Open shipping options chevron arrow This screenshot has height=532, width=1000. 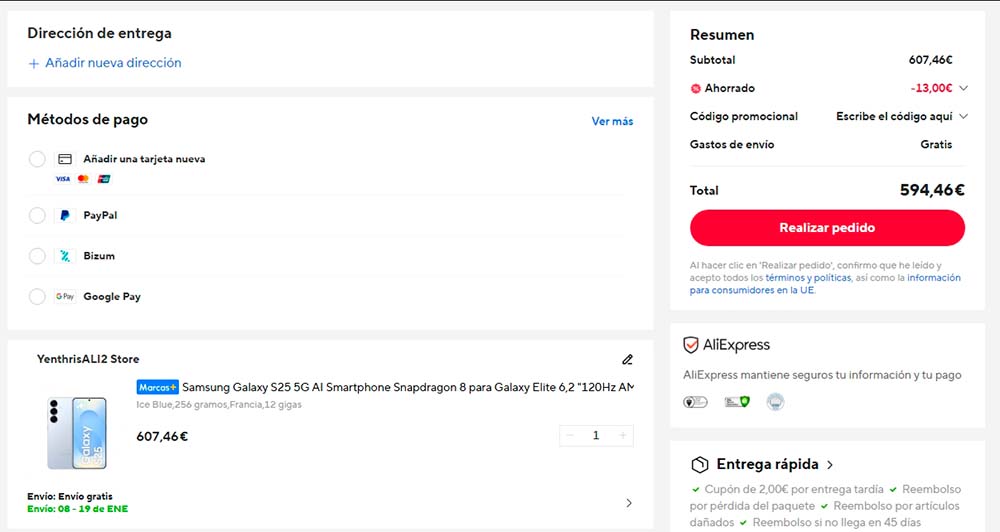(628, 503)
